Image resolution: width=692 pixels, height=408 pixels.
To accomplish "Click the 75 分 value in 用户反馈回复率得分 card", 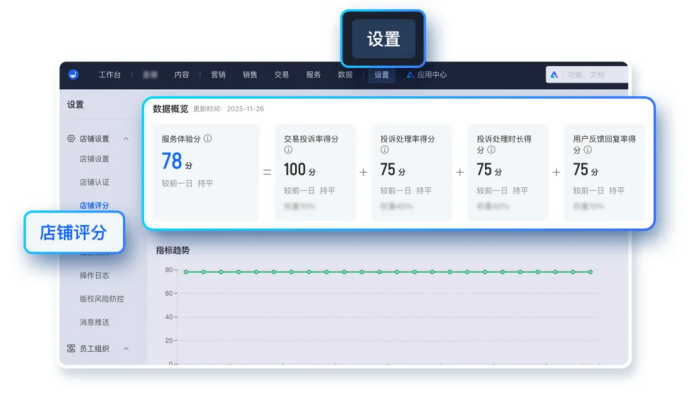I will point(586,170).
